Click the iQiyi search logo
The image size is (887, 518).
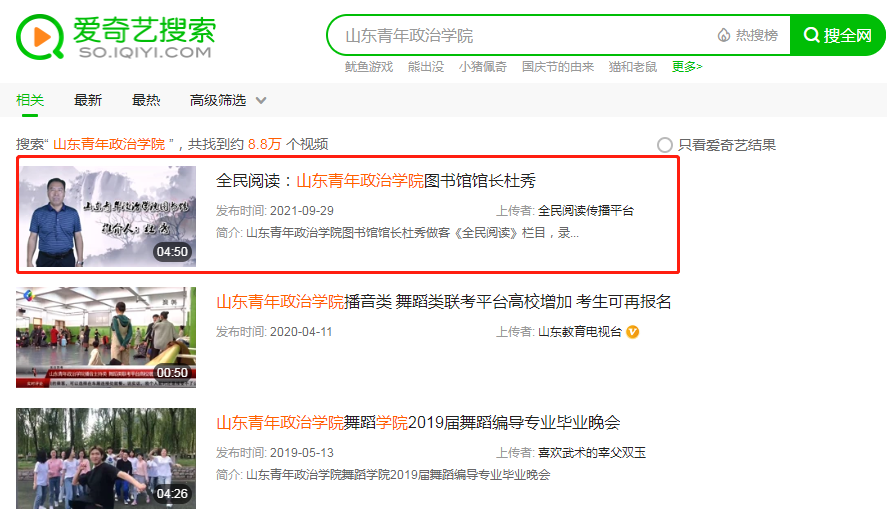(115, 37)
